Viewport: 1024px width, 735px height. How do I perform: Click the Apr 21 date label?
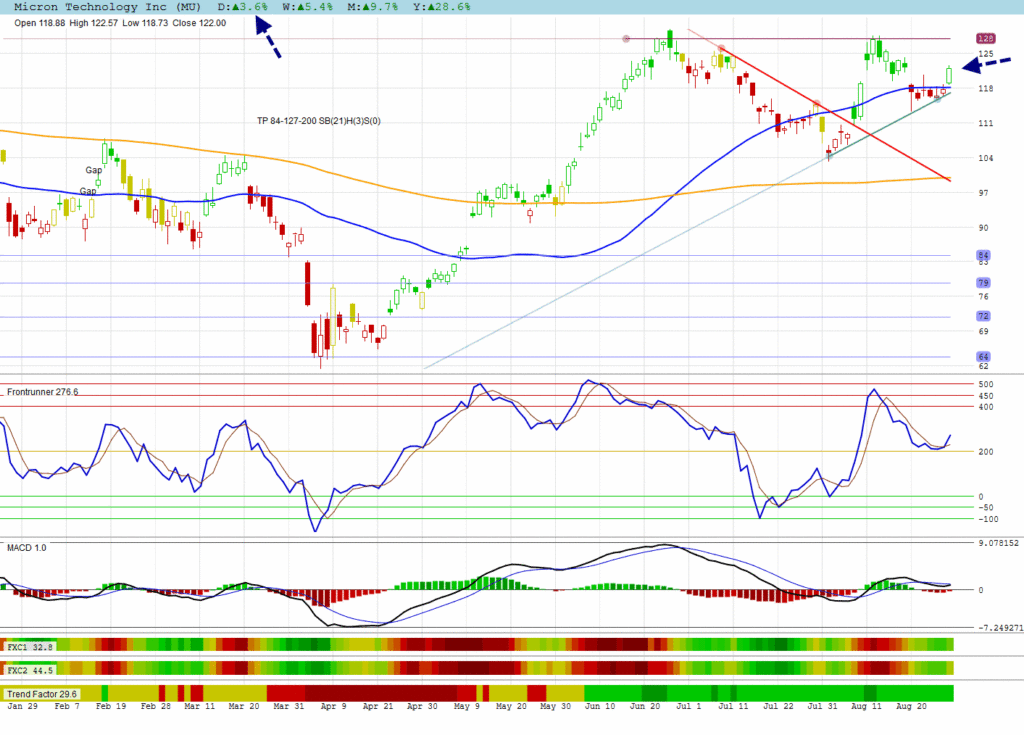pyautogui.click(x=377, y=706)
